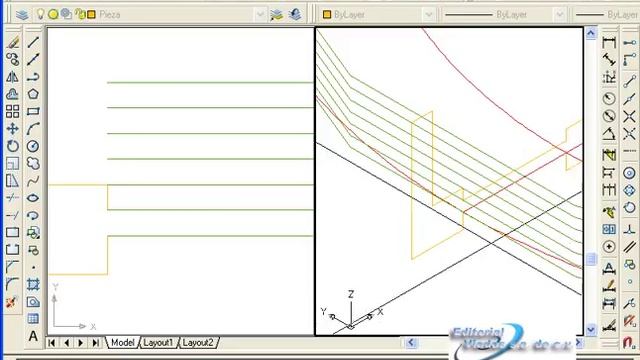This screenshot has height=360, width=640.
Task: Select the Tolerance tool
Action: 609,229
